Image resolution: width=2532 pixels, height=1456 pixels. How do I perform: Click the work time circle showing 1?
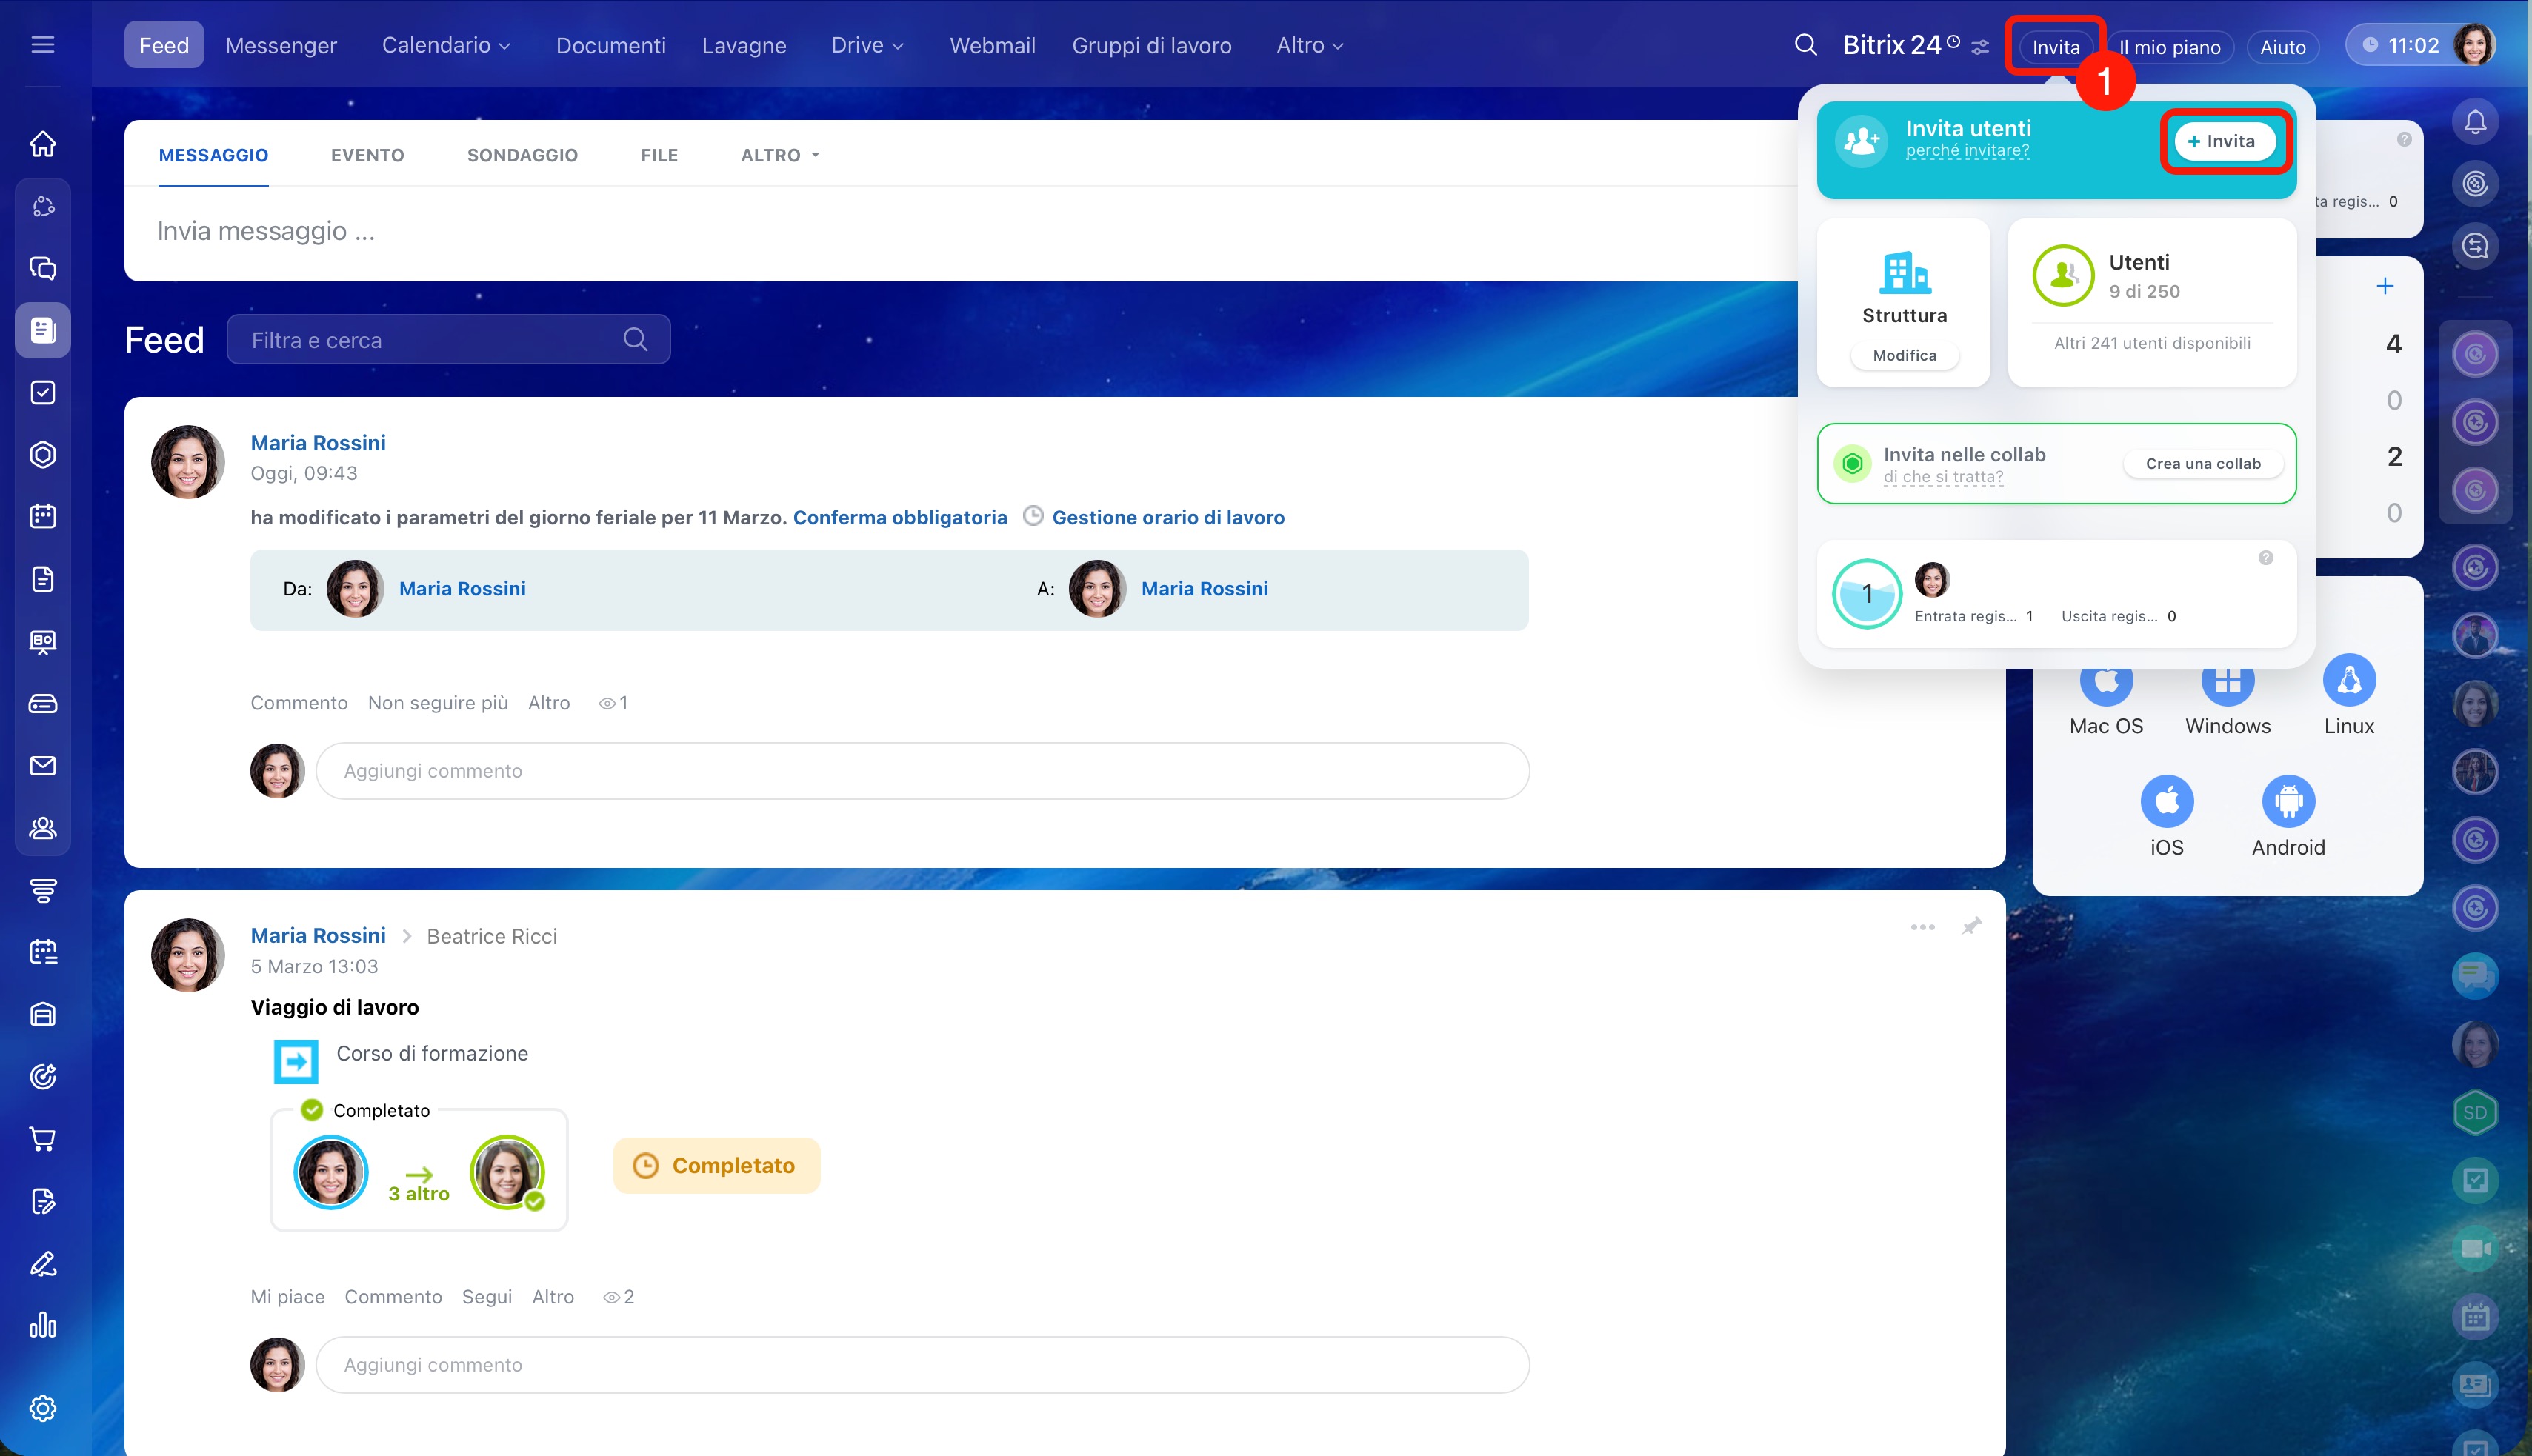[x=1866, y=594]
